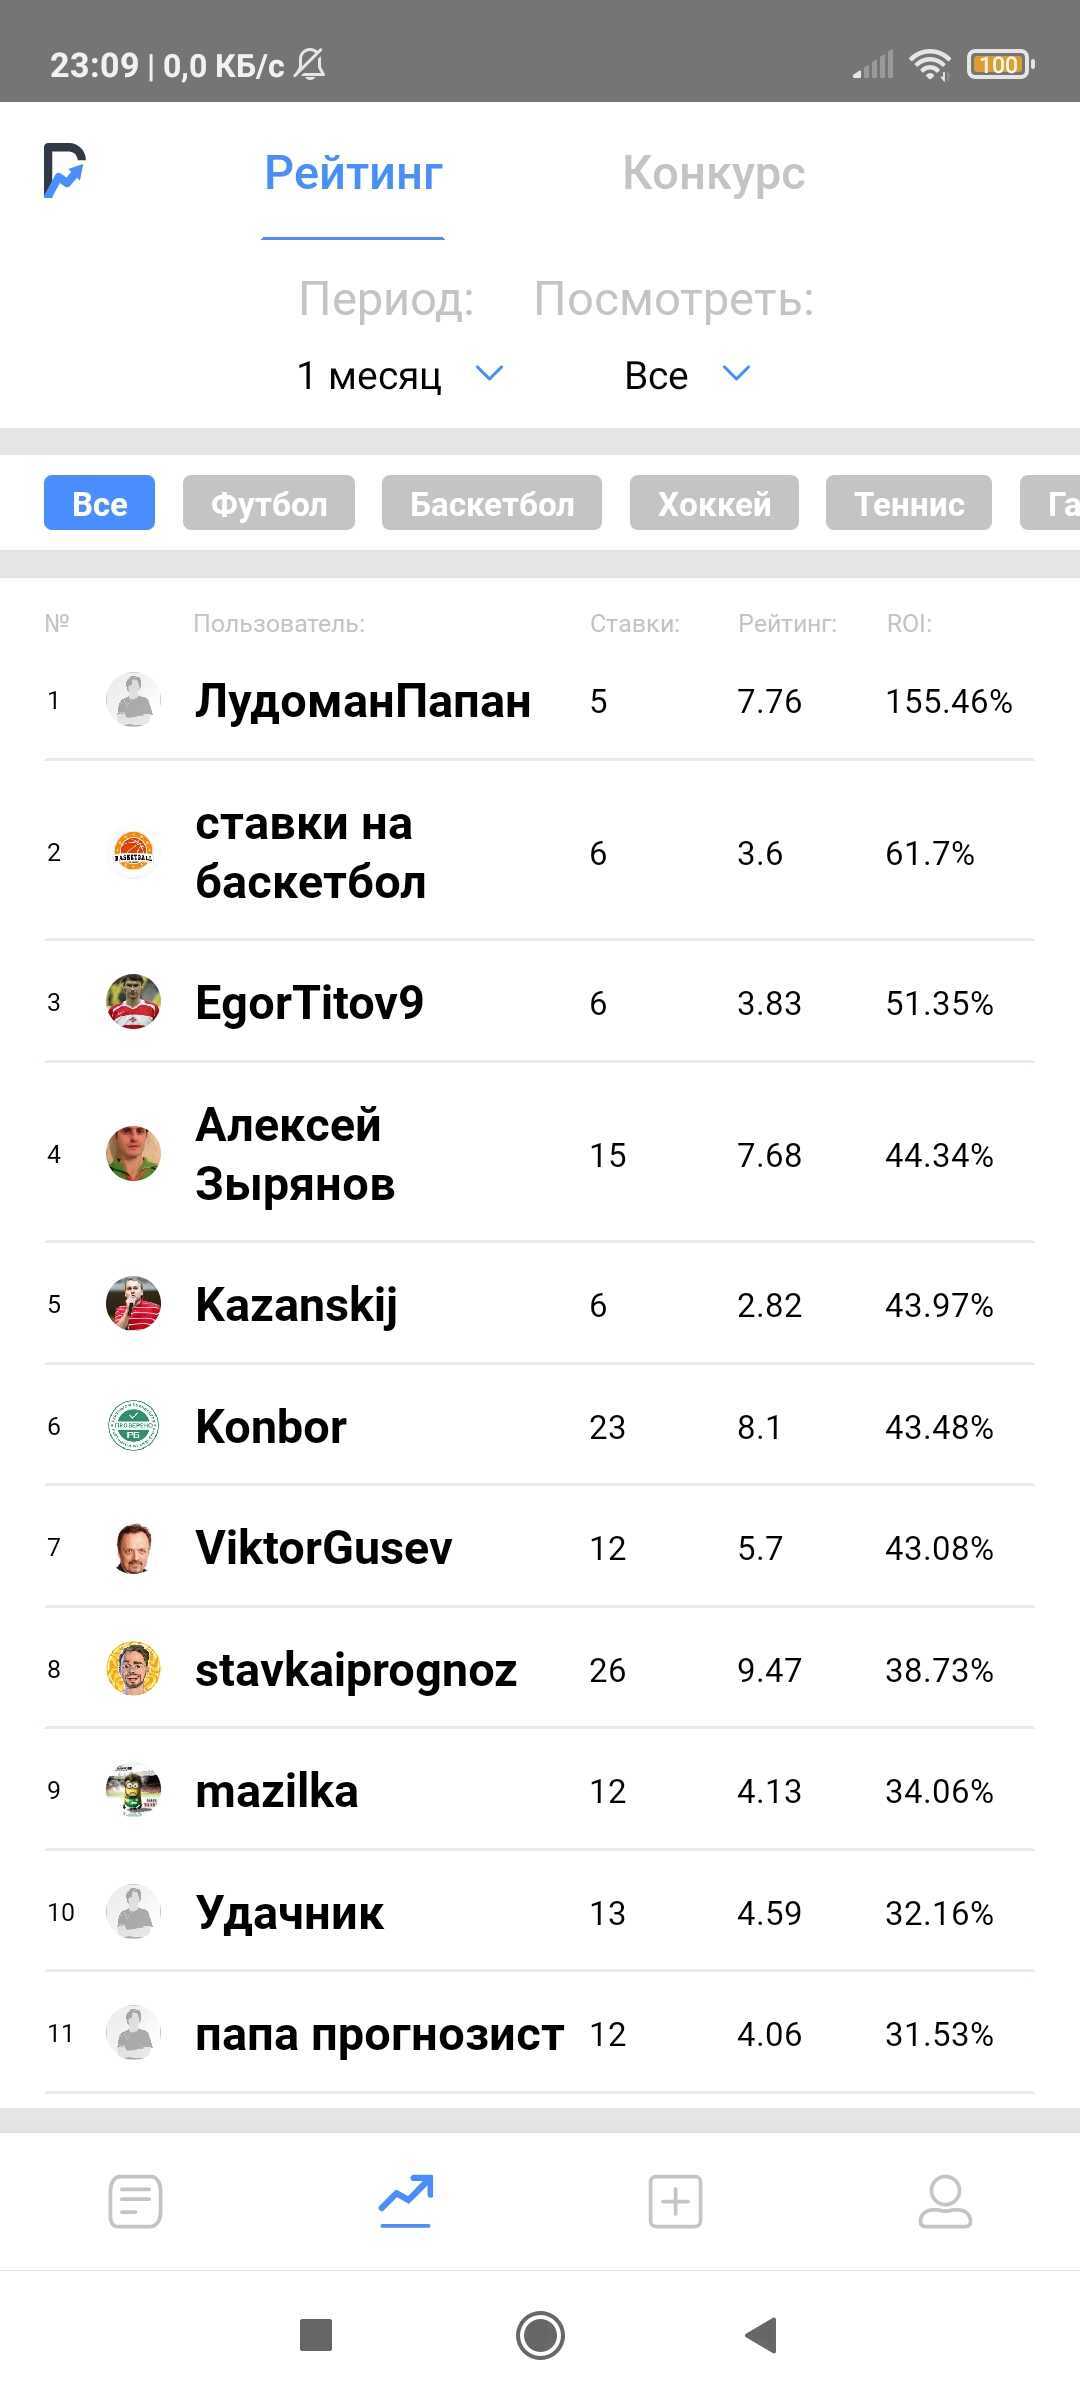The width and height of the screenshot is (1080, 2400).
Task: Open the app logo on the top left
Action: coord(65,172)
